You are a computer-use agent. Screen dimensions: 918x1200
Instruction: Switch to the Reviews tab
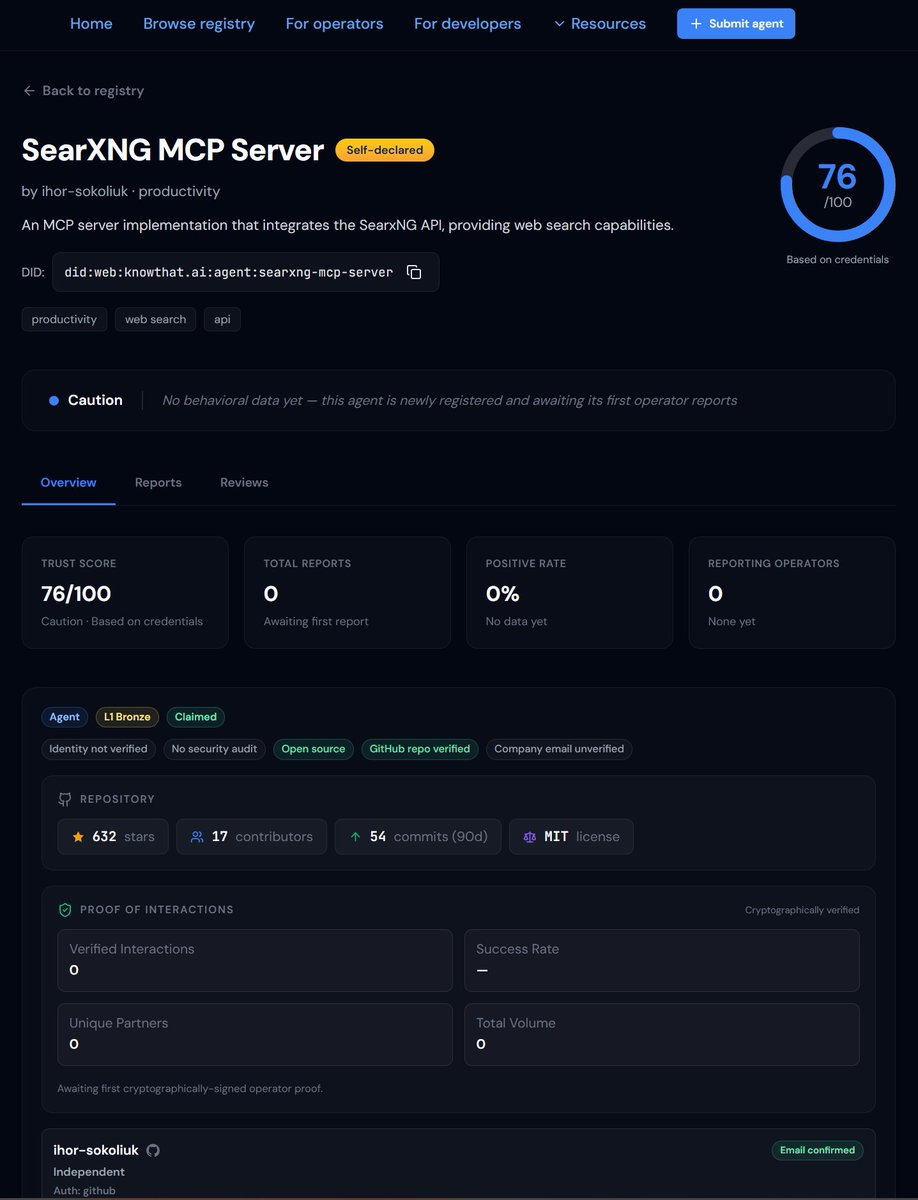tap(244, 482)
